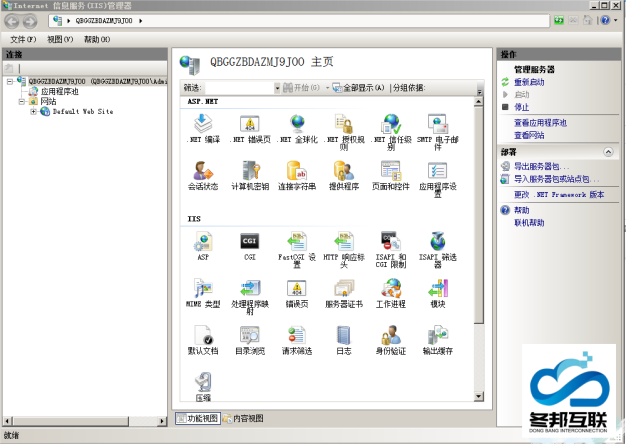Open the ASP feature icon
Viewport: 626px width, 445px height.
(x=203, y=246)
